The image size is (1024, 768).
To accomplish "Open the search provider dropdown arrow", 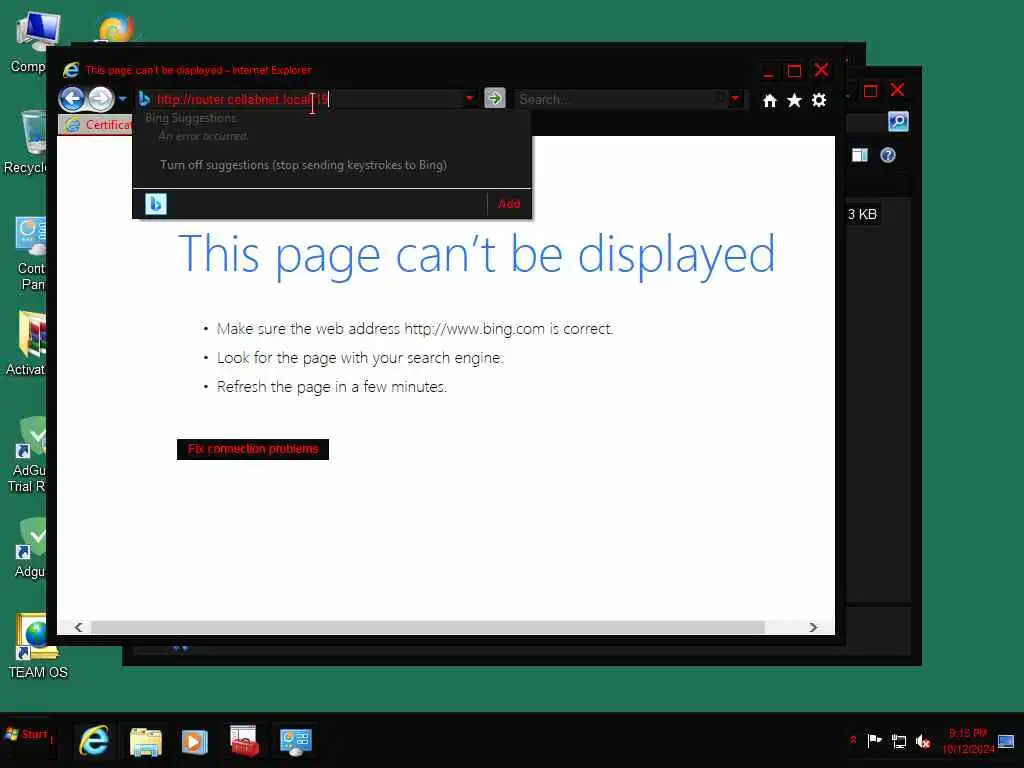I will click(735, 99).
